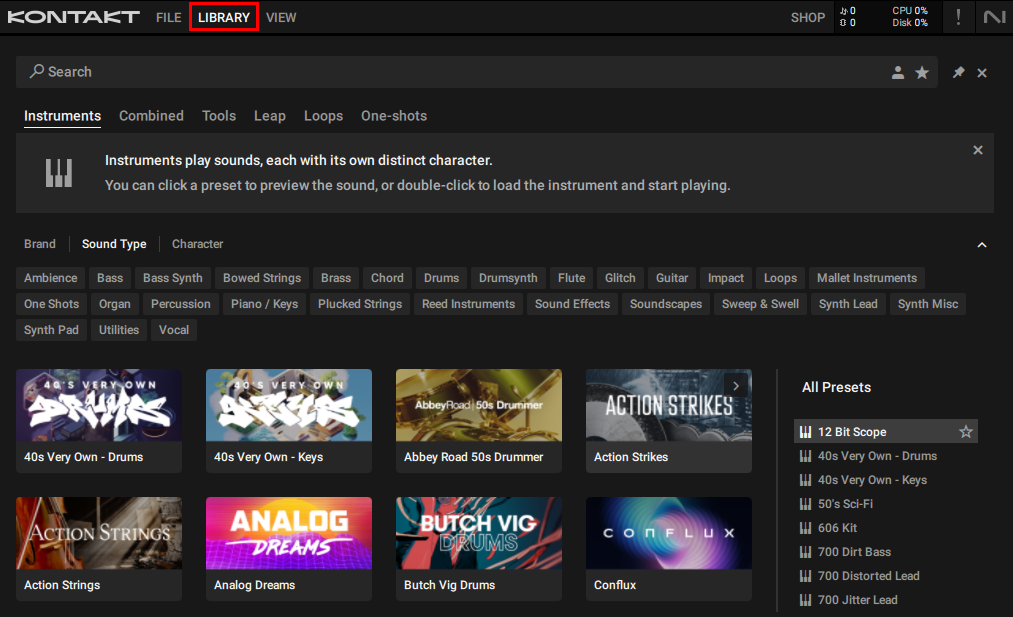
Task: Click the 700 Dirt Bass preset icon
Action: coord(805,552)
